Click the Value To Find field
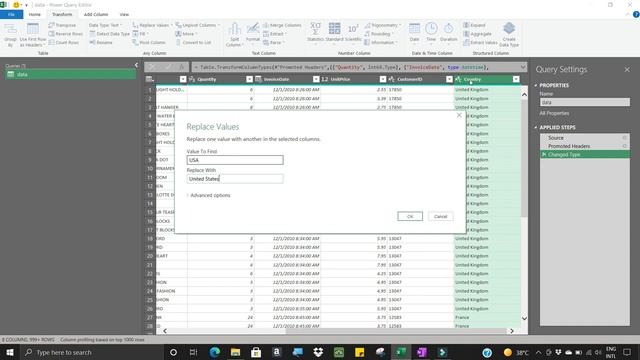The width and height of the screenshot is (640, 360). (235, 160)
